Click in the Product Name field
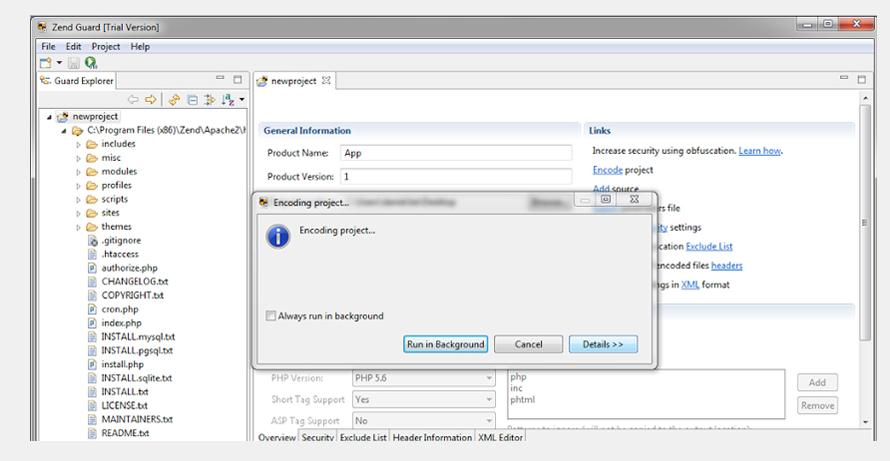Image resolution: width=890 pixels, height=461 pixels. coord(456,153)
